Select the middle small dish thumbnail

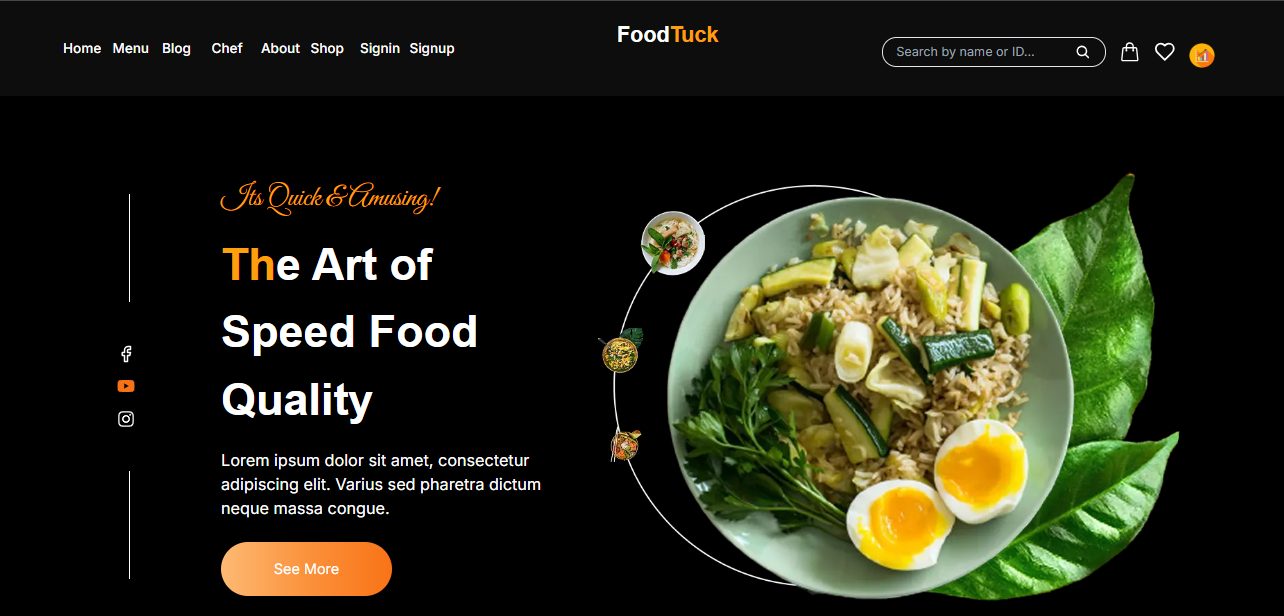point(620,351)
